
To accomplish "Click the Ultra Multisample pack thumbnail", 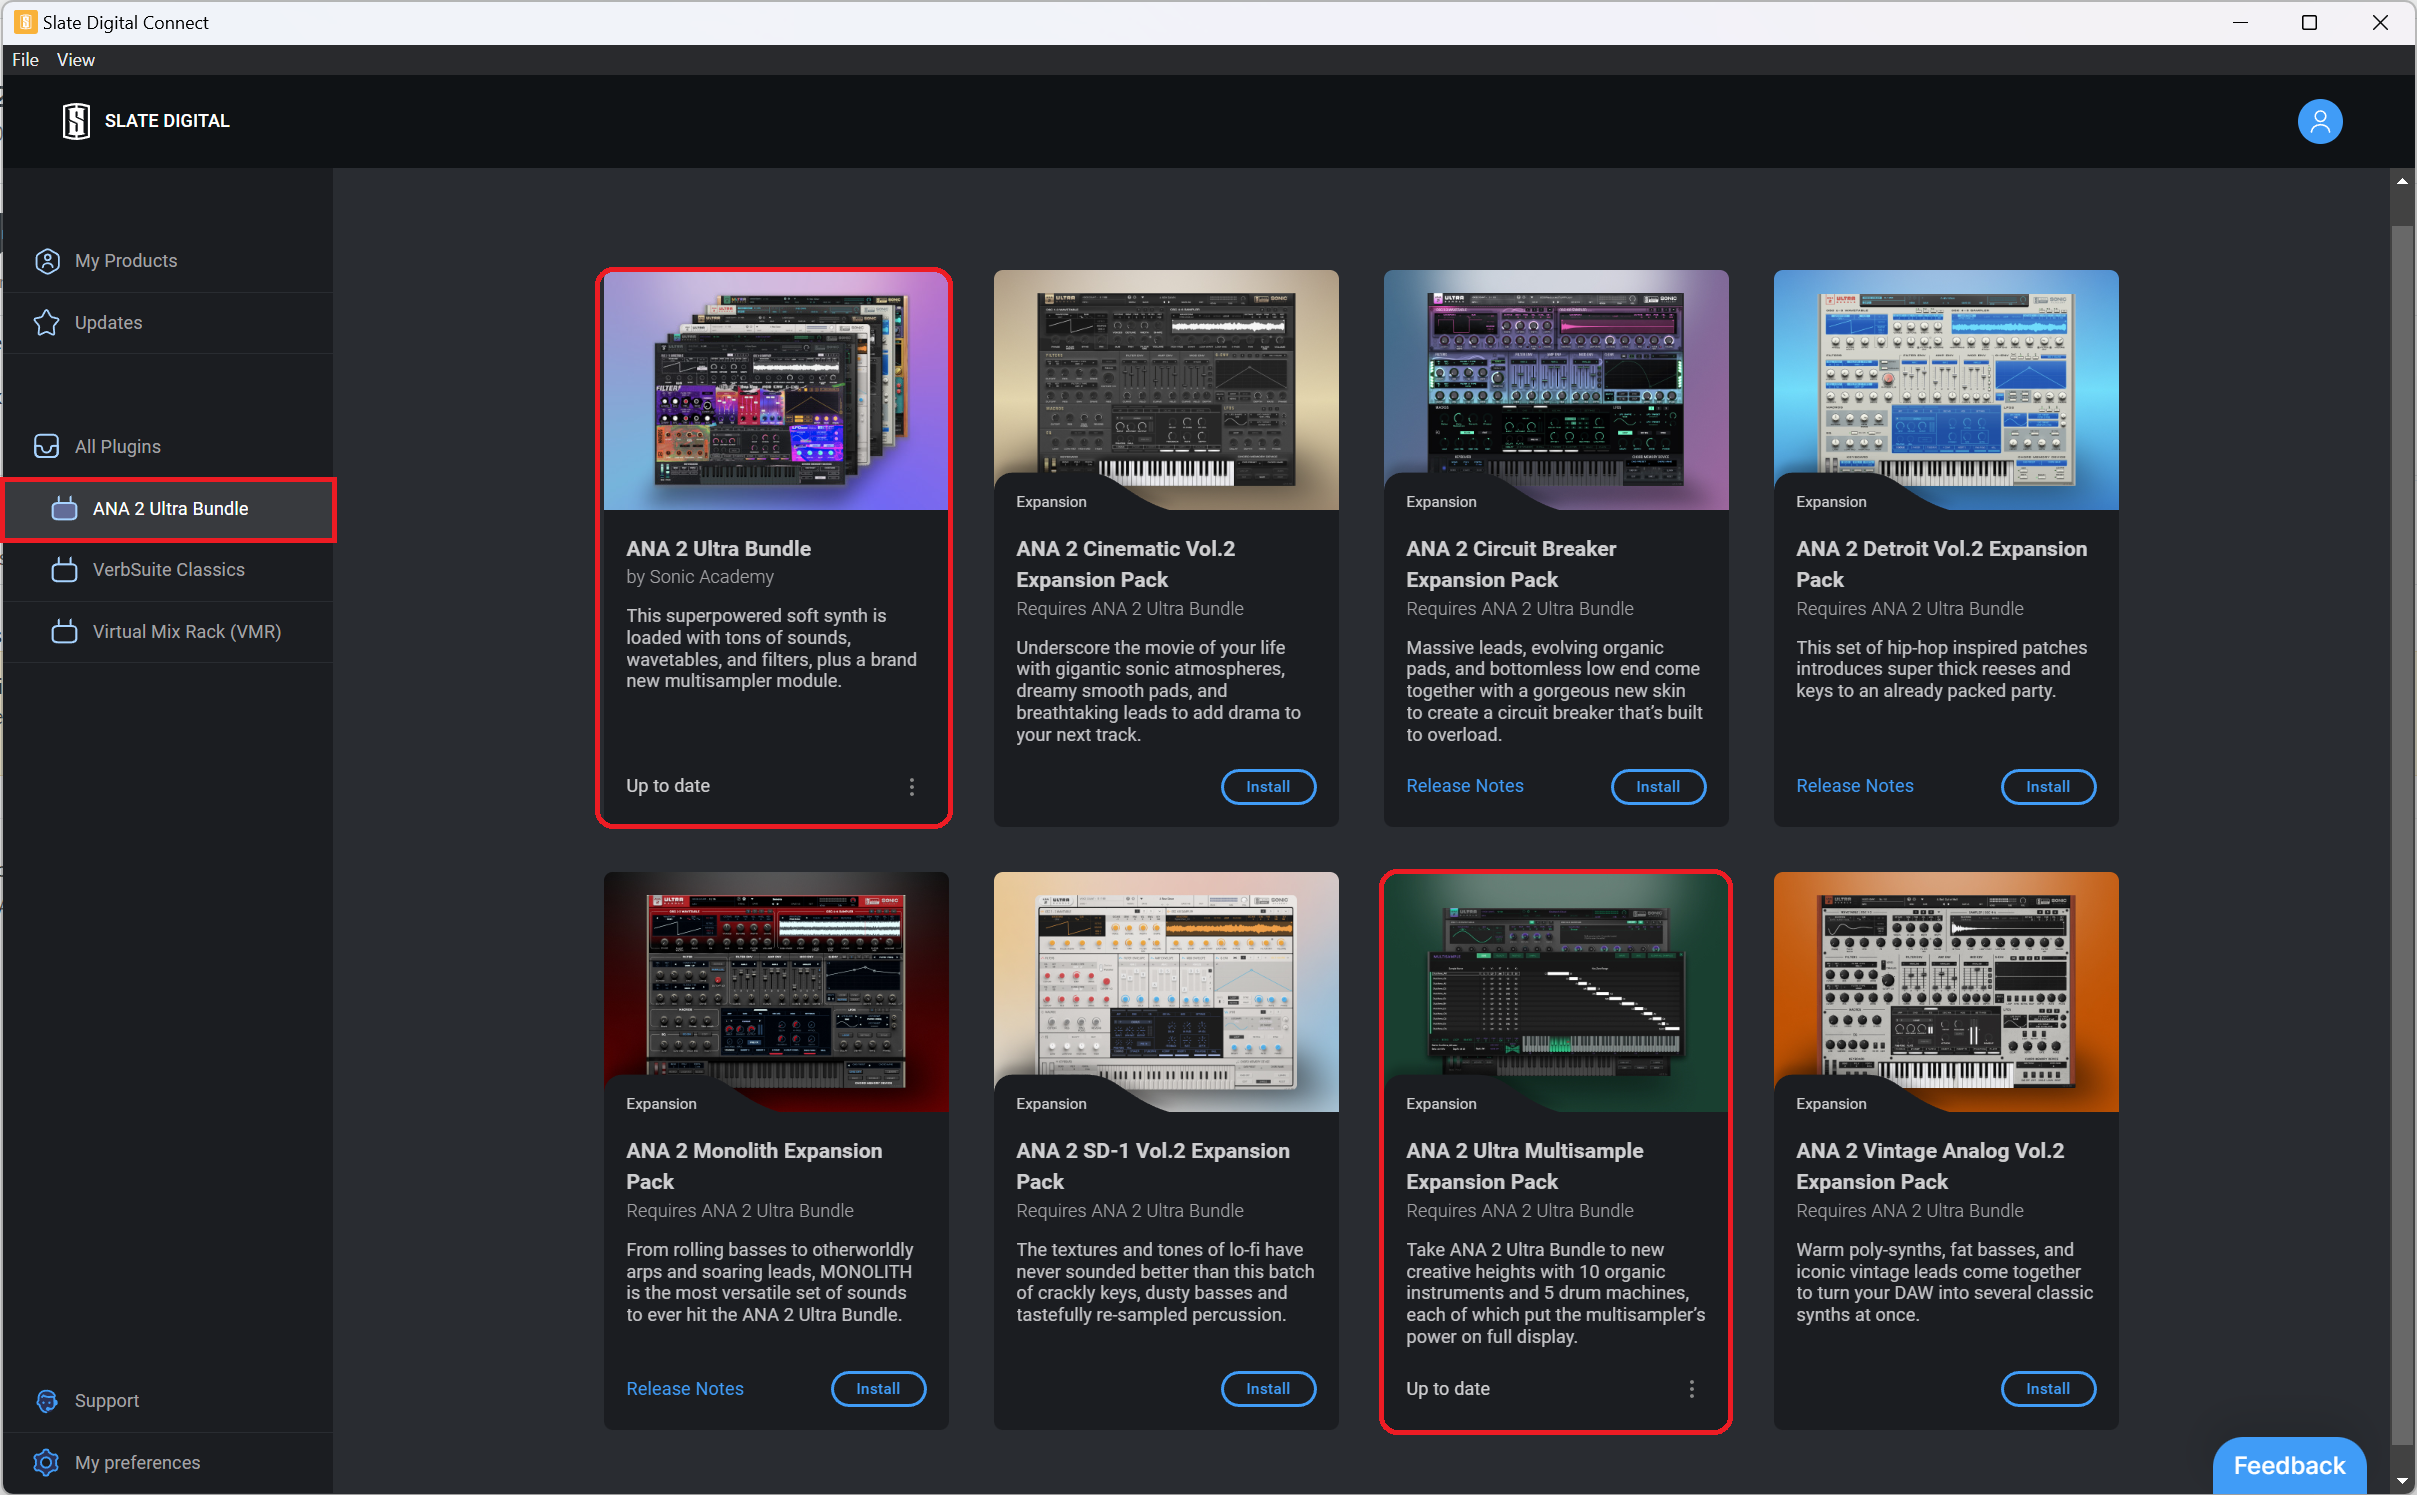I will pyautogui.click(x=1556, y=992).
